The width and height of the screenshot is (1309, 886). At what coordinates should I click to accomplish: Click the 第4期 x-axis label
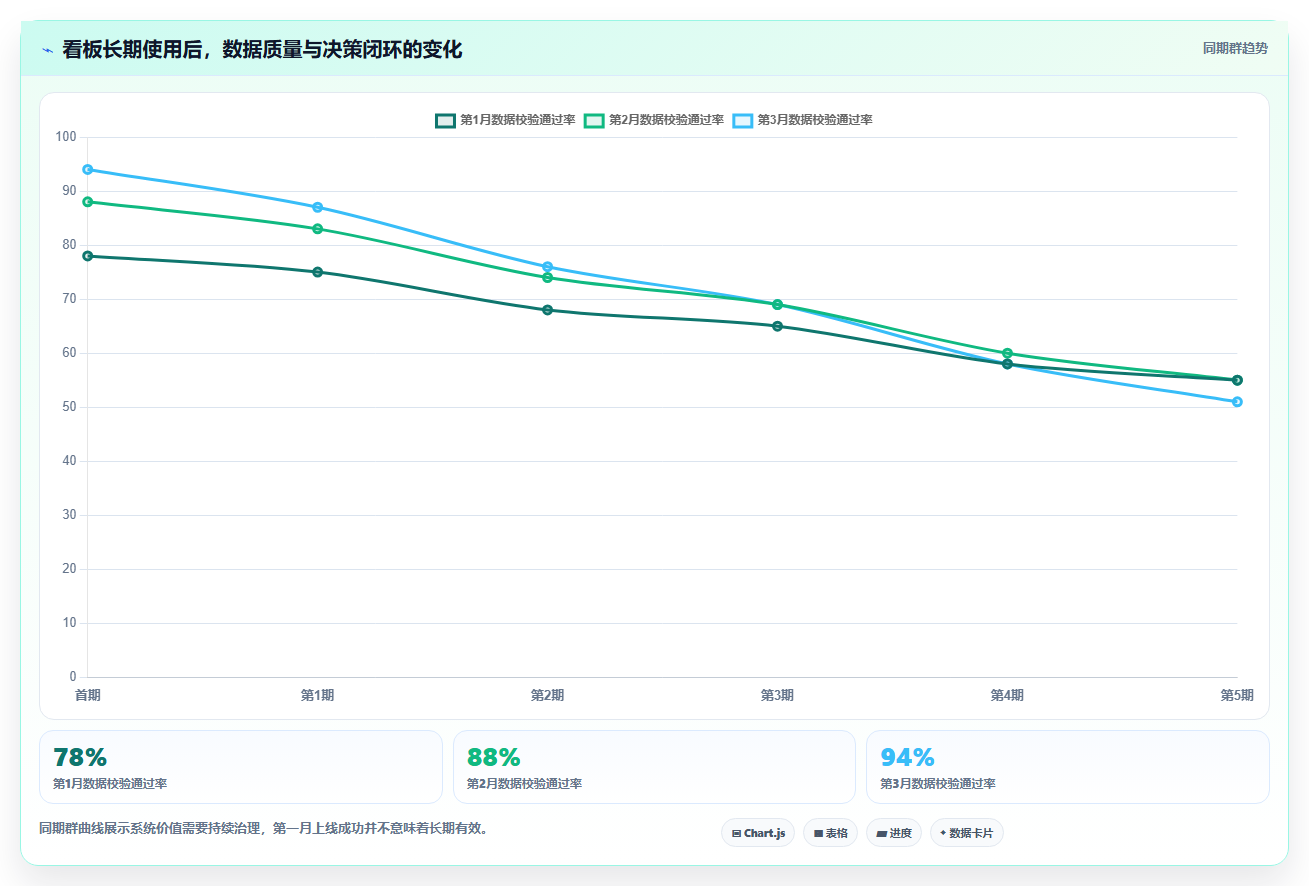pyautogui.click(x=1008, y=695)
